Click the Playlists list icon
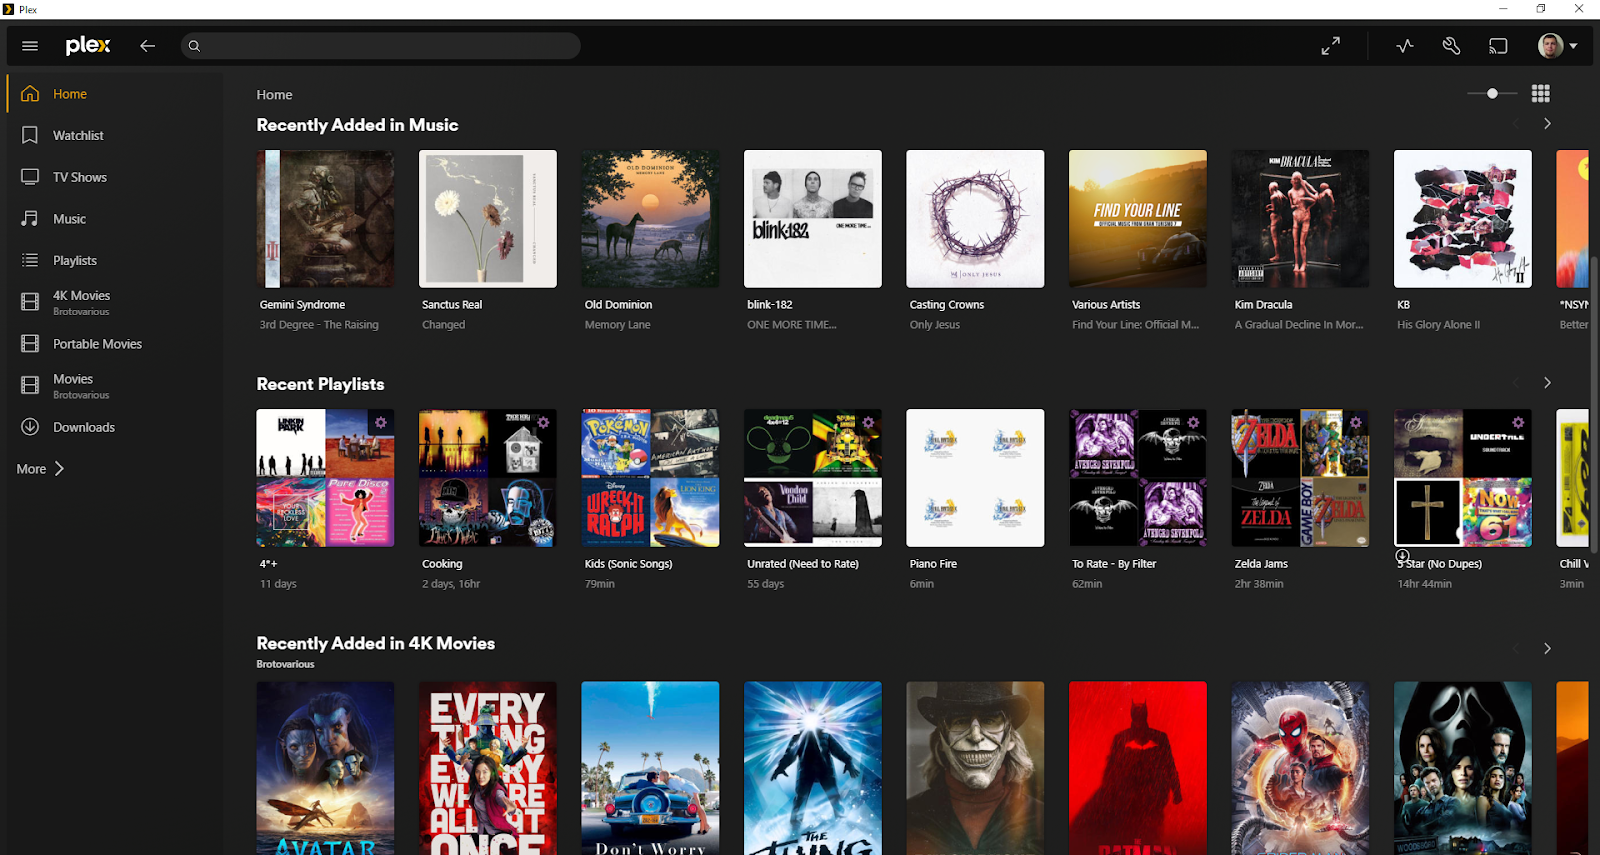This screenshot has width=1600, height=855. 30,260
